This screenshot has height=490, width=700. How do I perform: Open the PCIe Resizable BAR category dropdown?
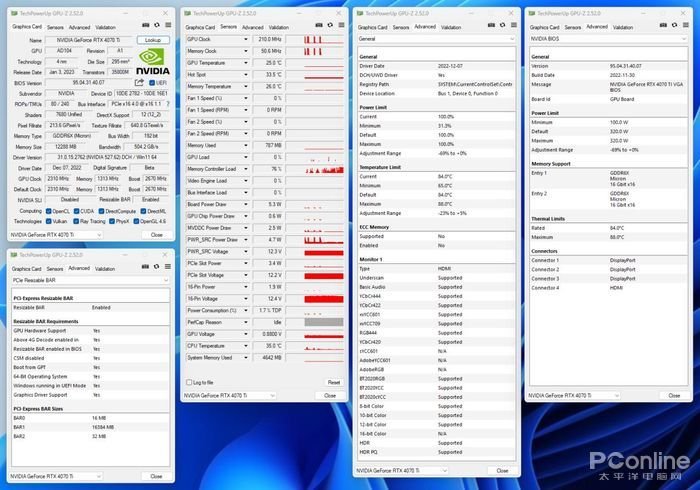tap(90, 280)
